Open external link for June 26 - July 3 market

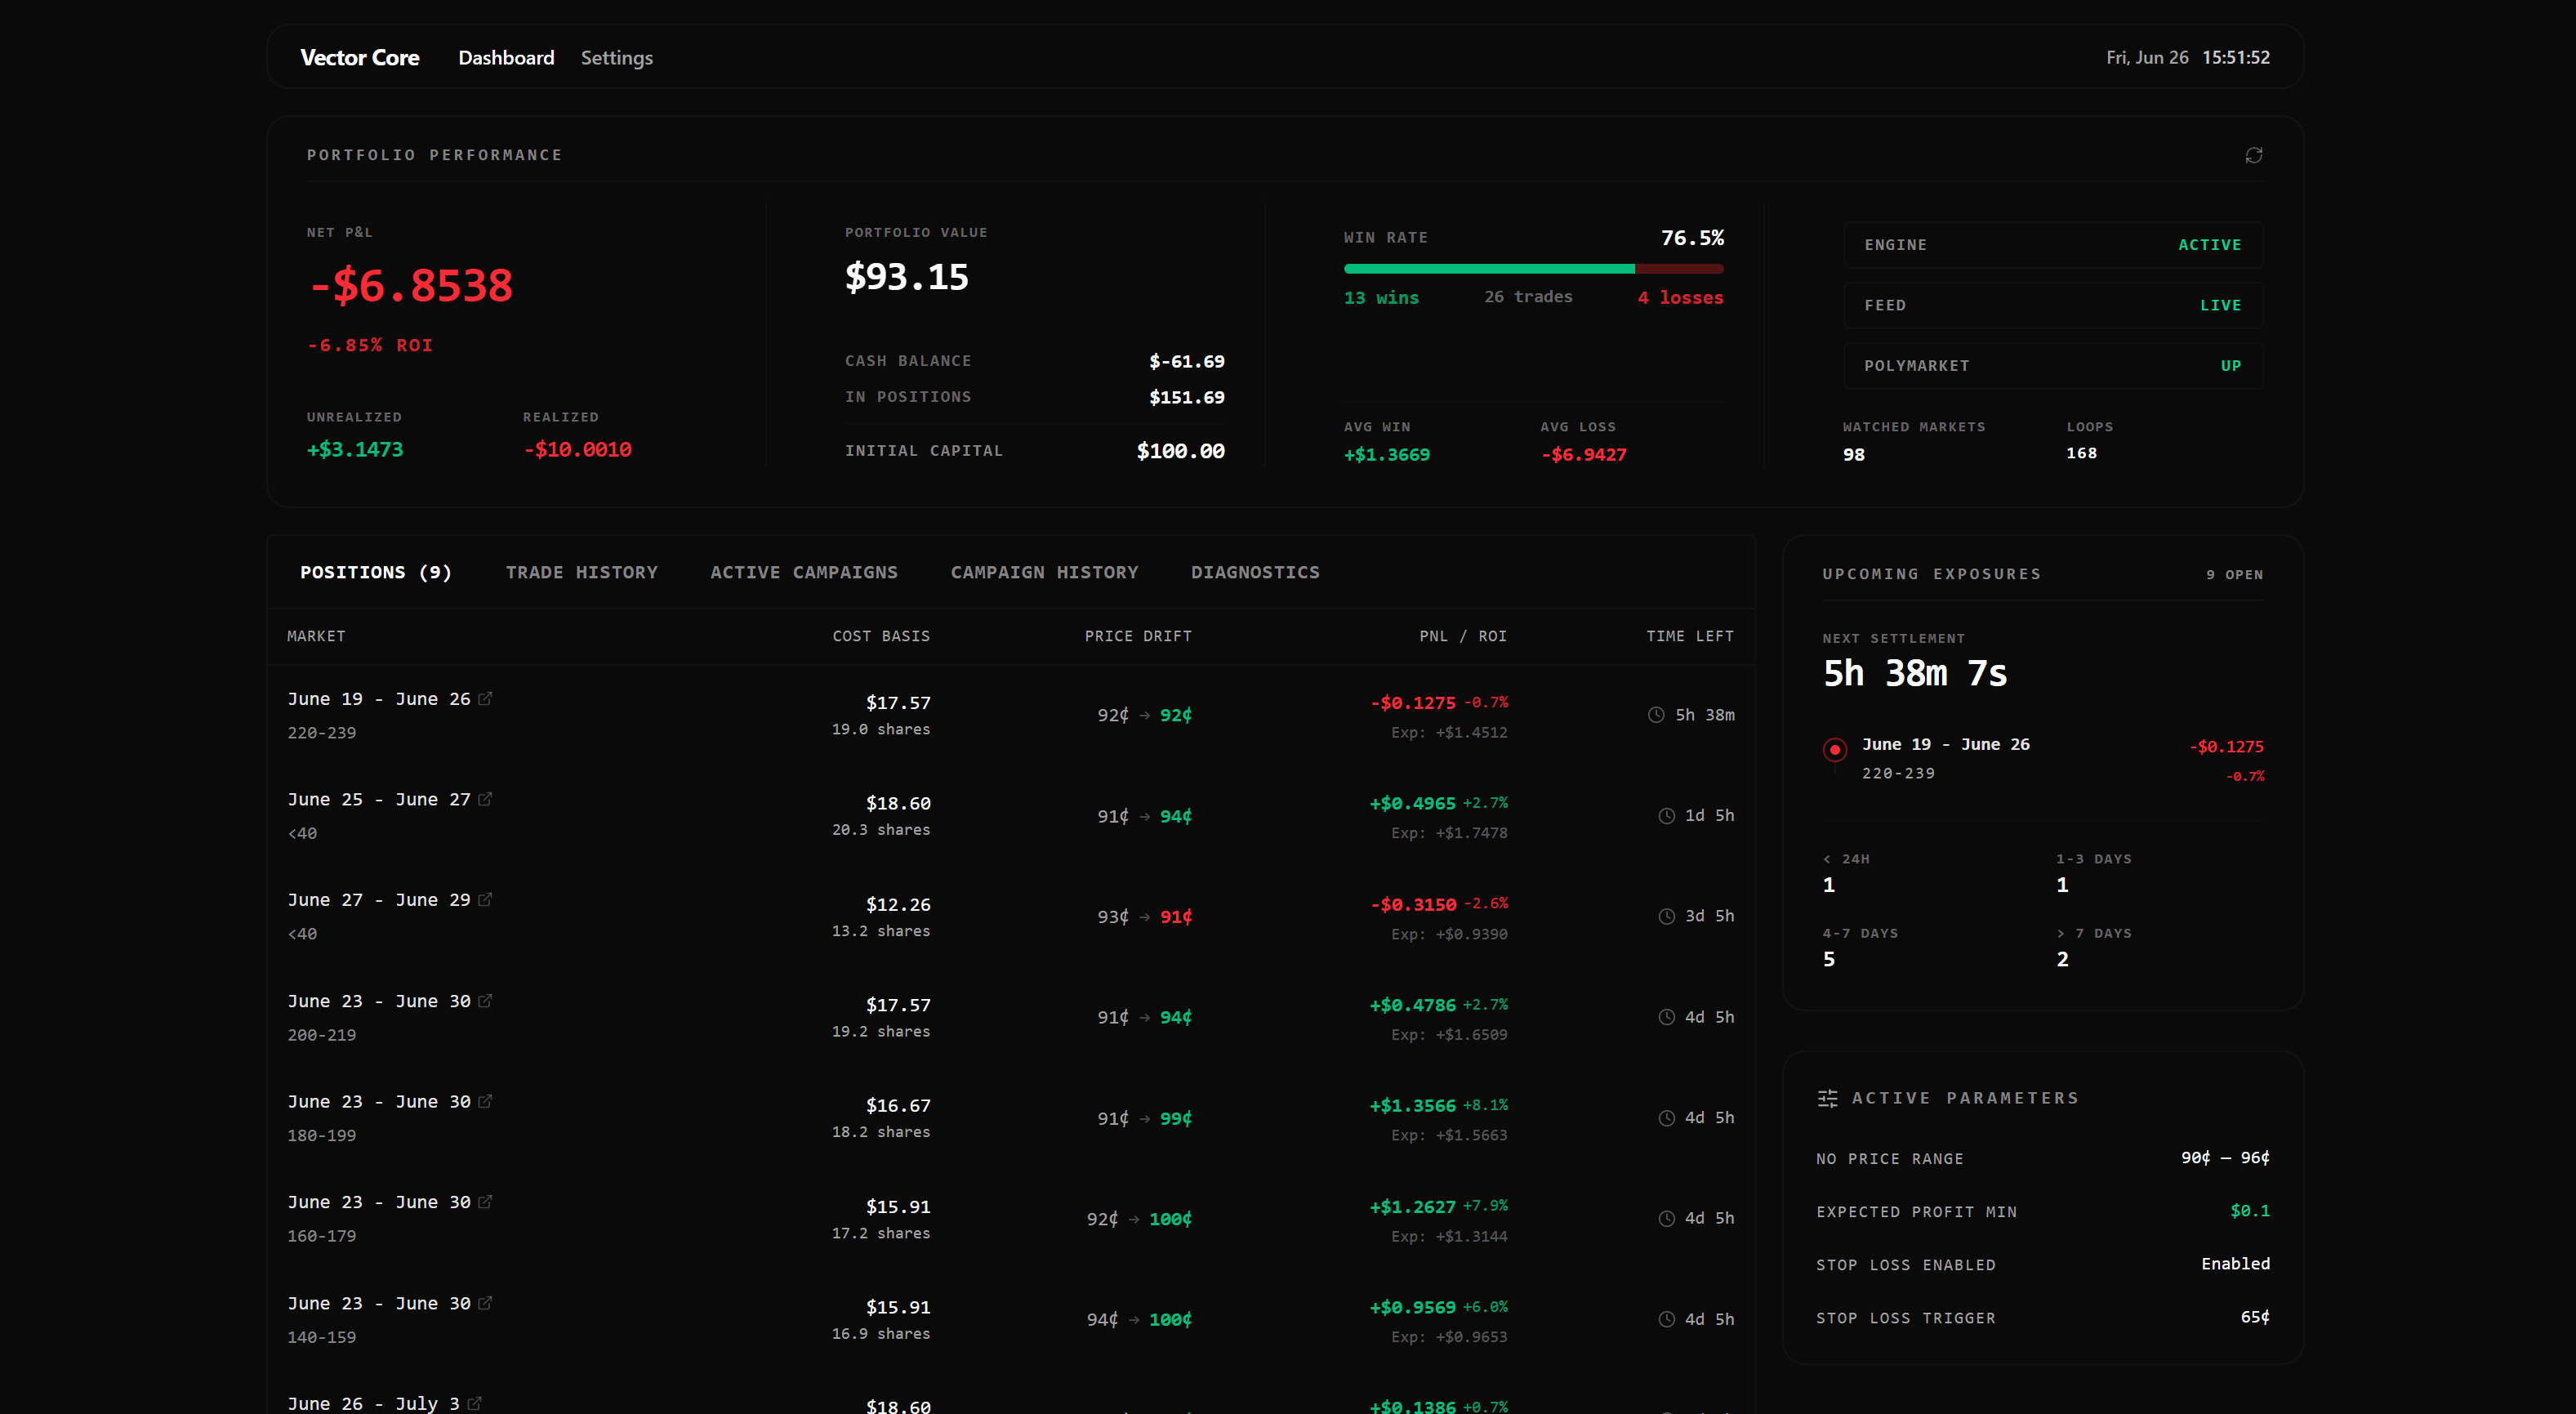pyautogui.click(x=474, y=1403)
